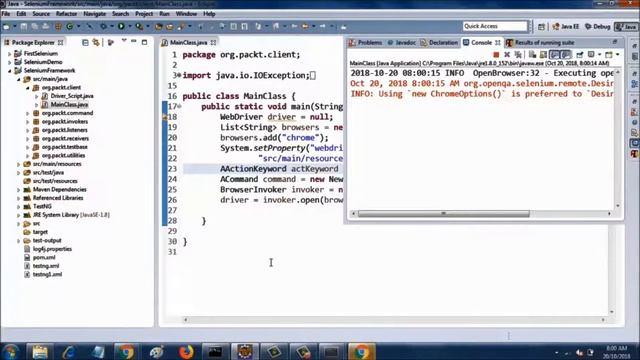Expand the FirstSelenium project
Viewport: 640px width, 360px height.
coord(9,53)
